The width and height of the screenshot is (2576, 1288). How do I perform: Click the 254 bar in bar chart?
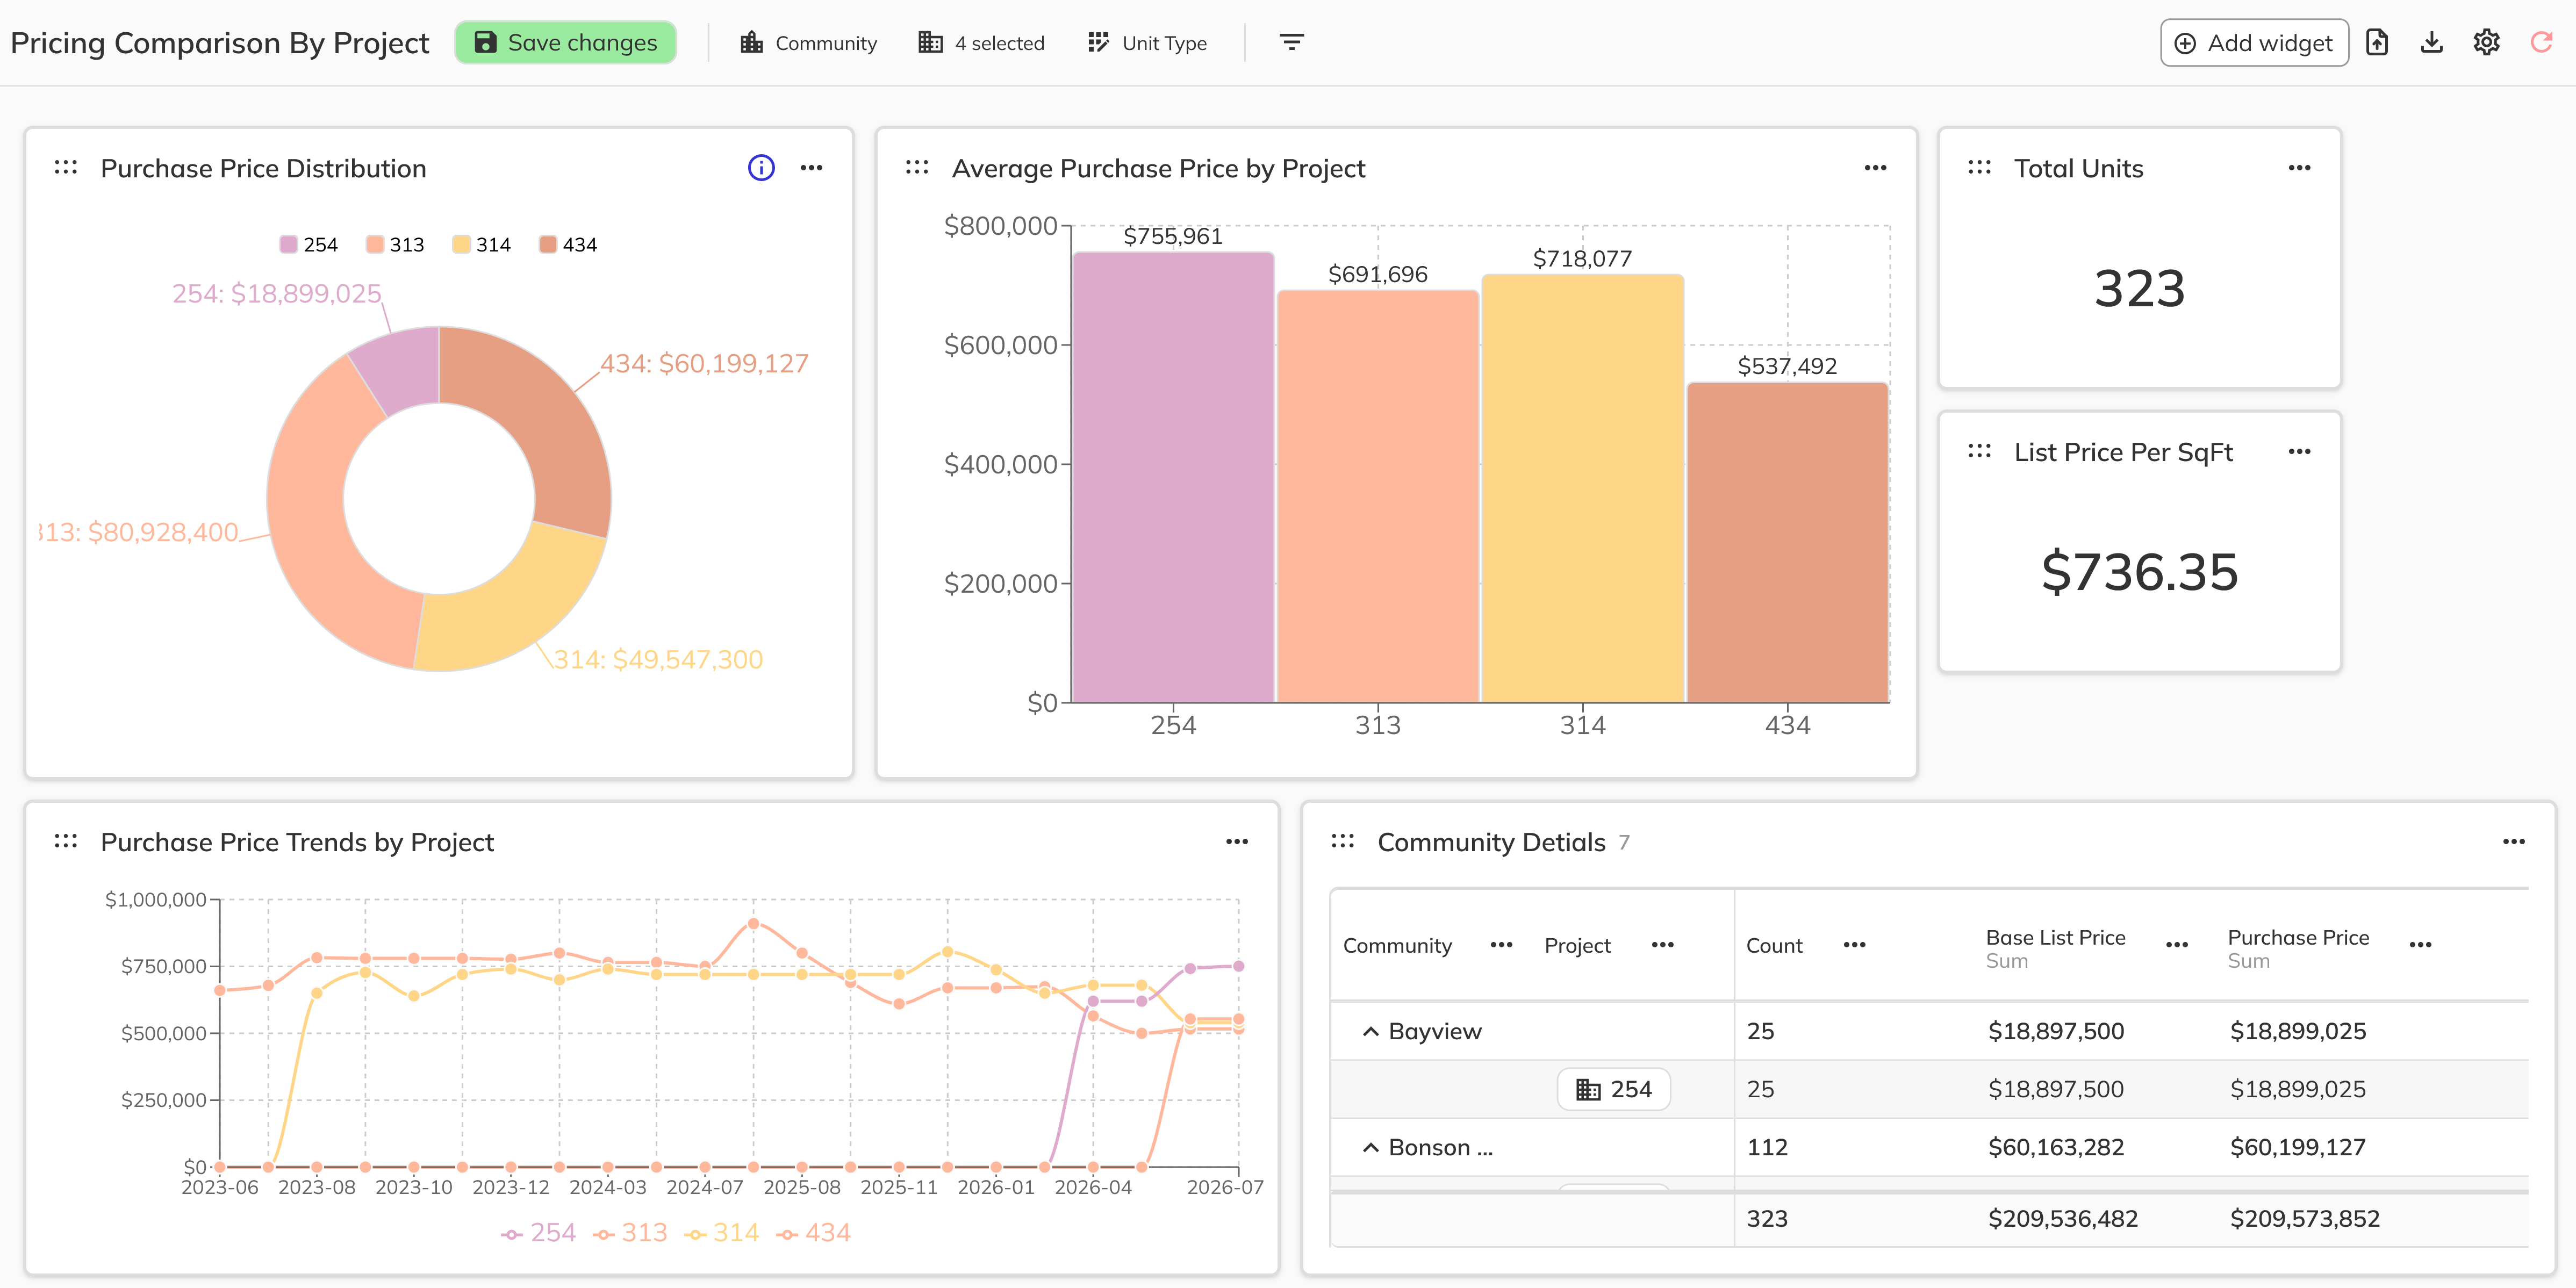[x=1173, y=478]
